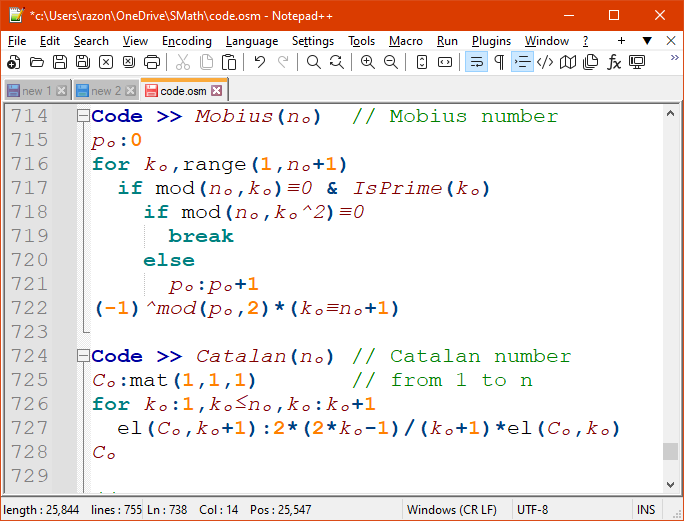Open the Encoding menu
This screenshot has height=521, width=684.
pos(186,41)
